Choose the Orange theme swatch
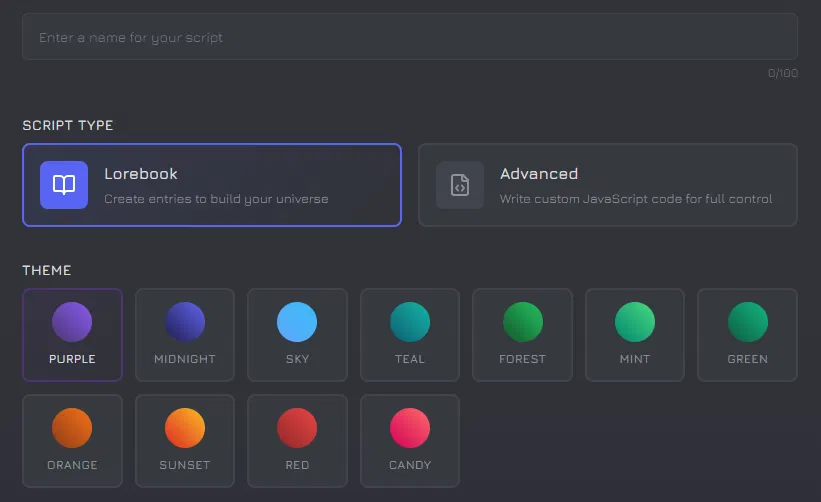 pos(72,441)
